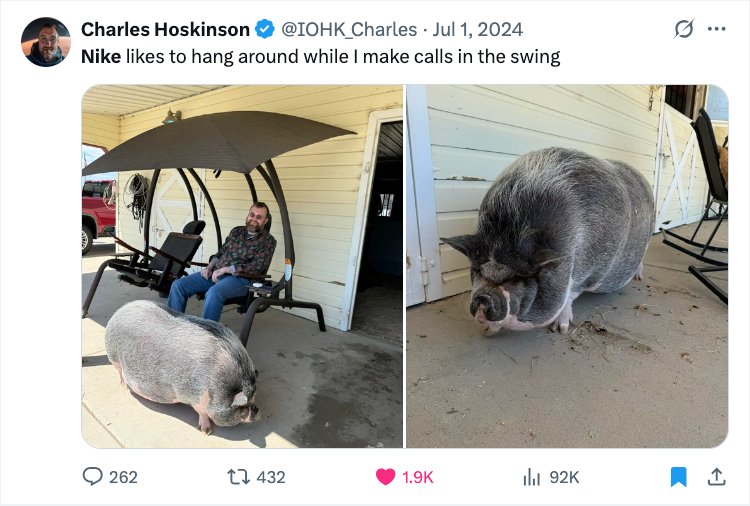Click the Grok slashed-circle icon
The height and width of the screenshot is (506, 750).
684,29
